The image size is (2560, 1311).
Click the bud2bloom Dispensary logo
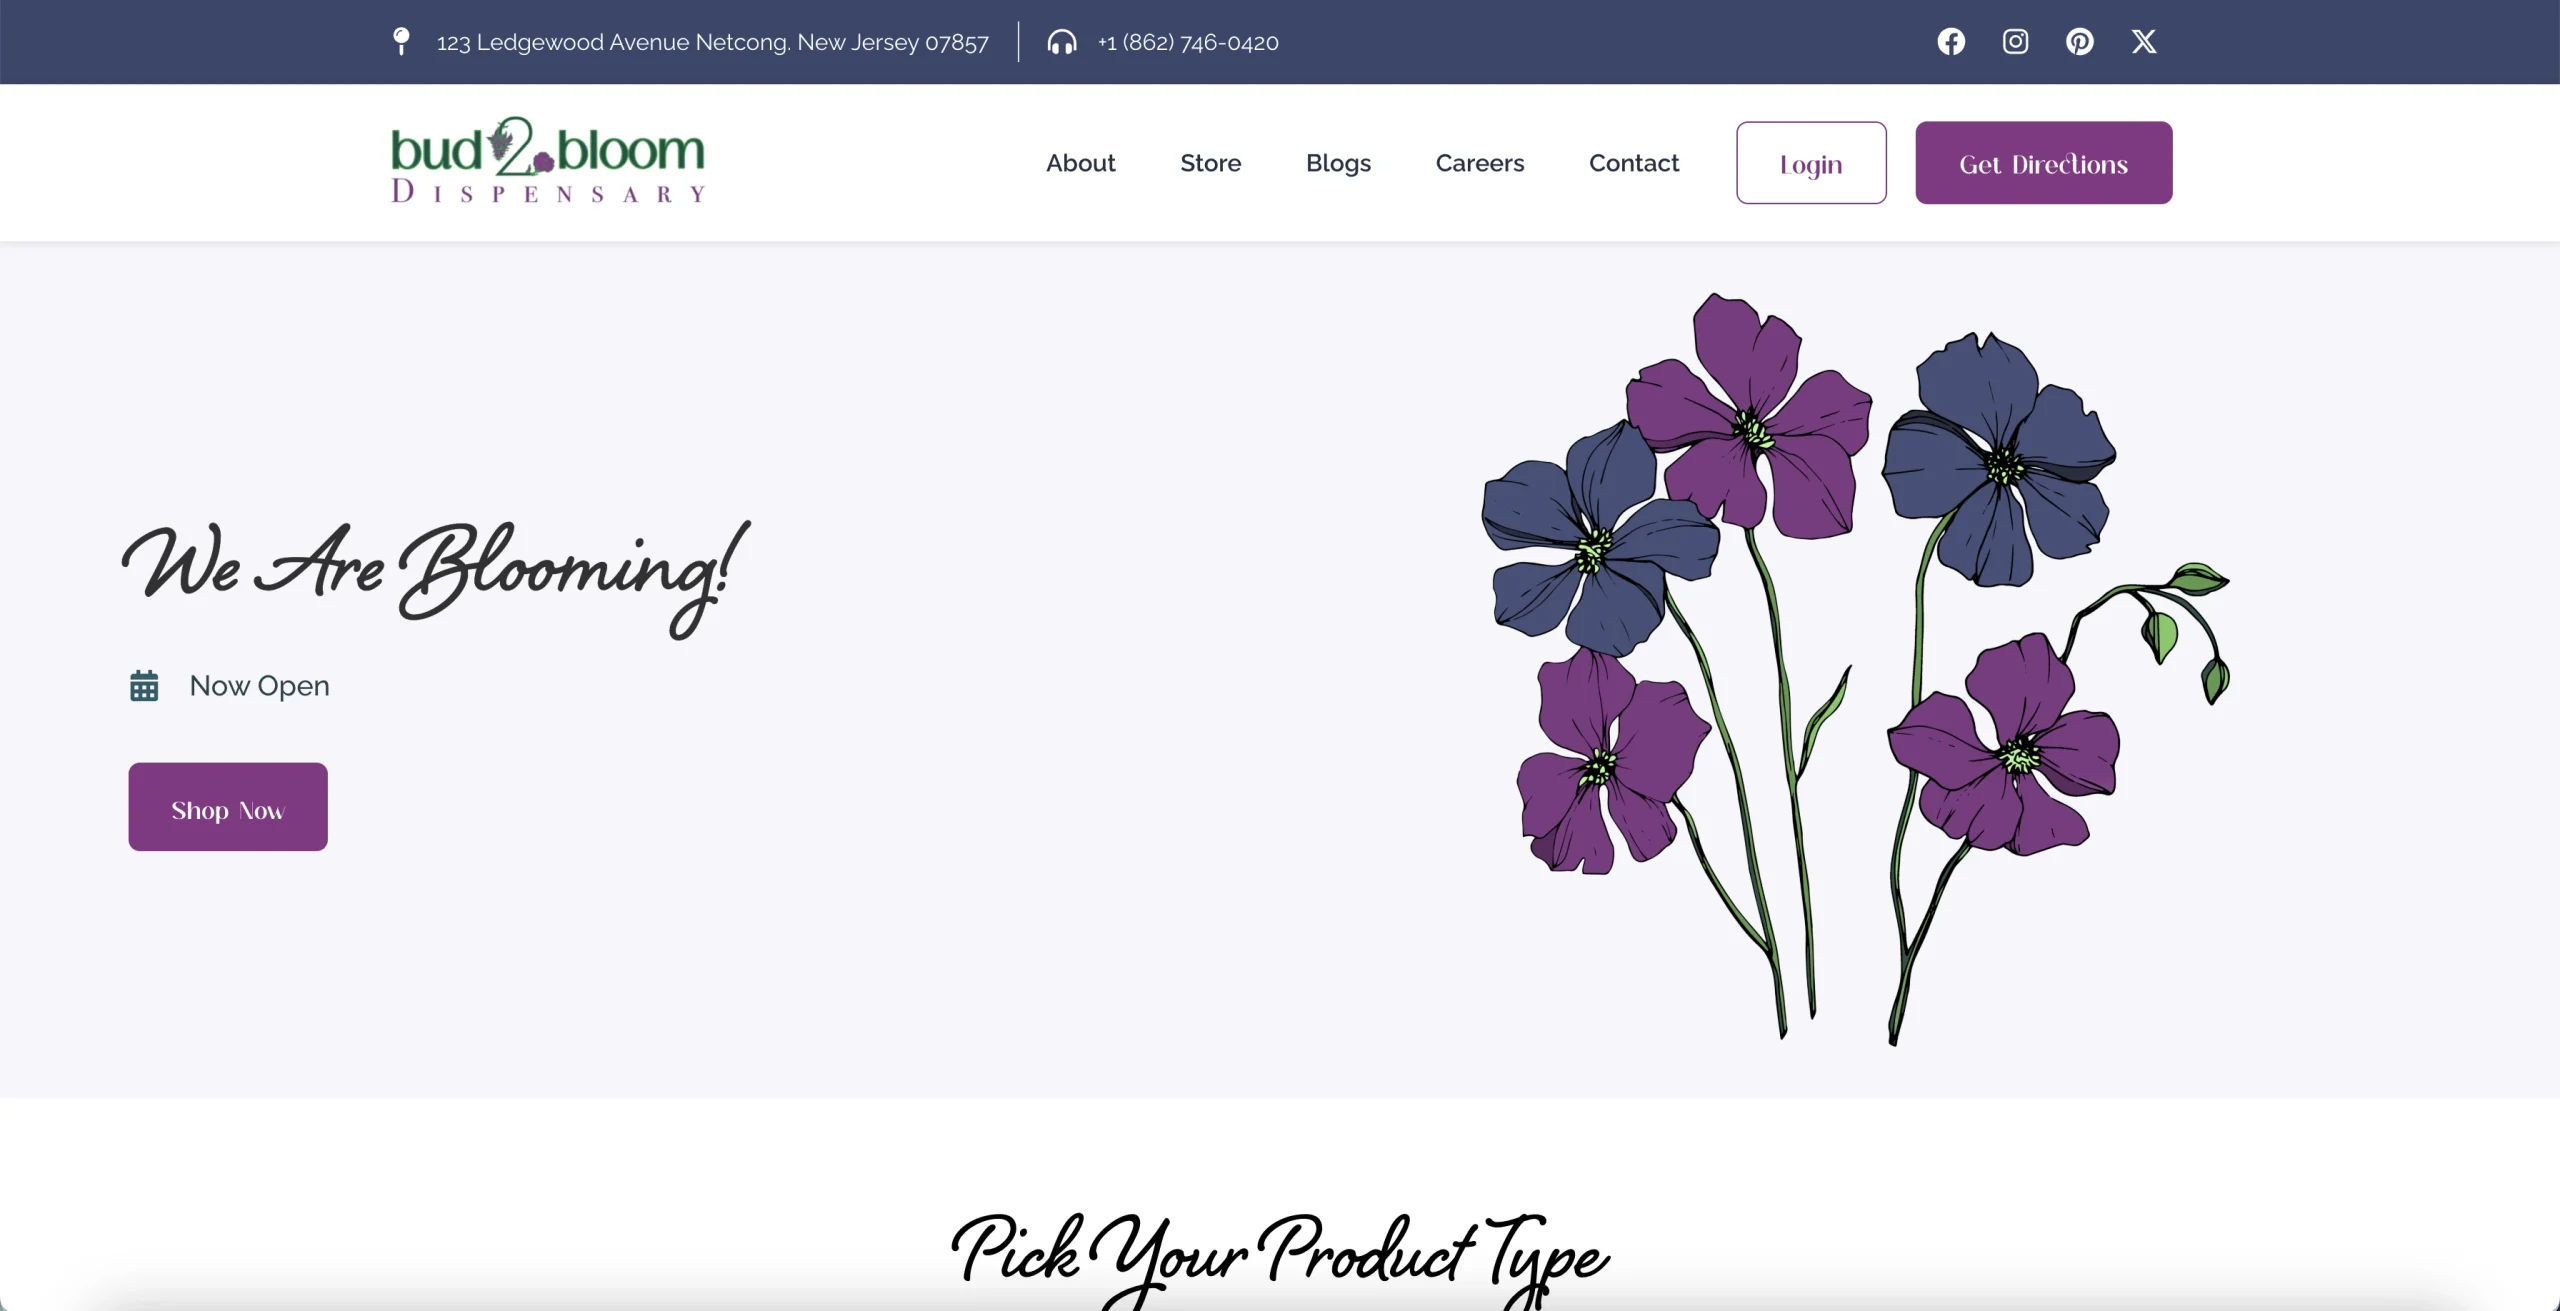546,162
